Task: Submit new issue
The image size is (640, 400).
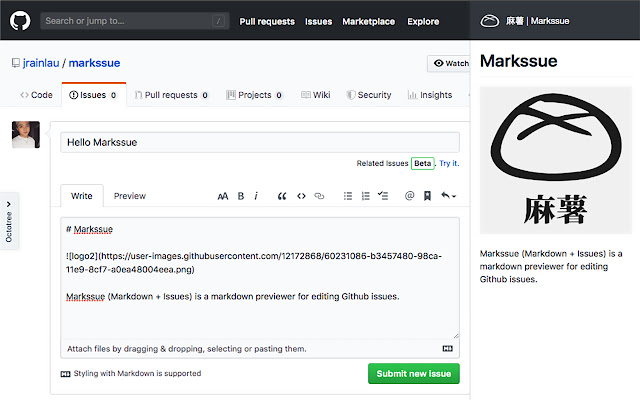Action: (x=414, y=373)
